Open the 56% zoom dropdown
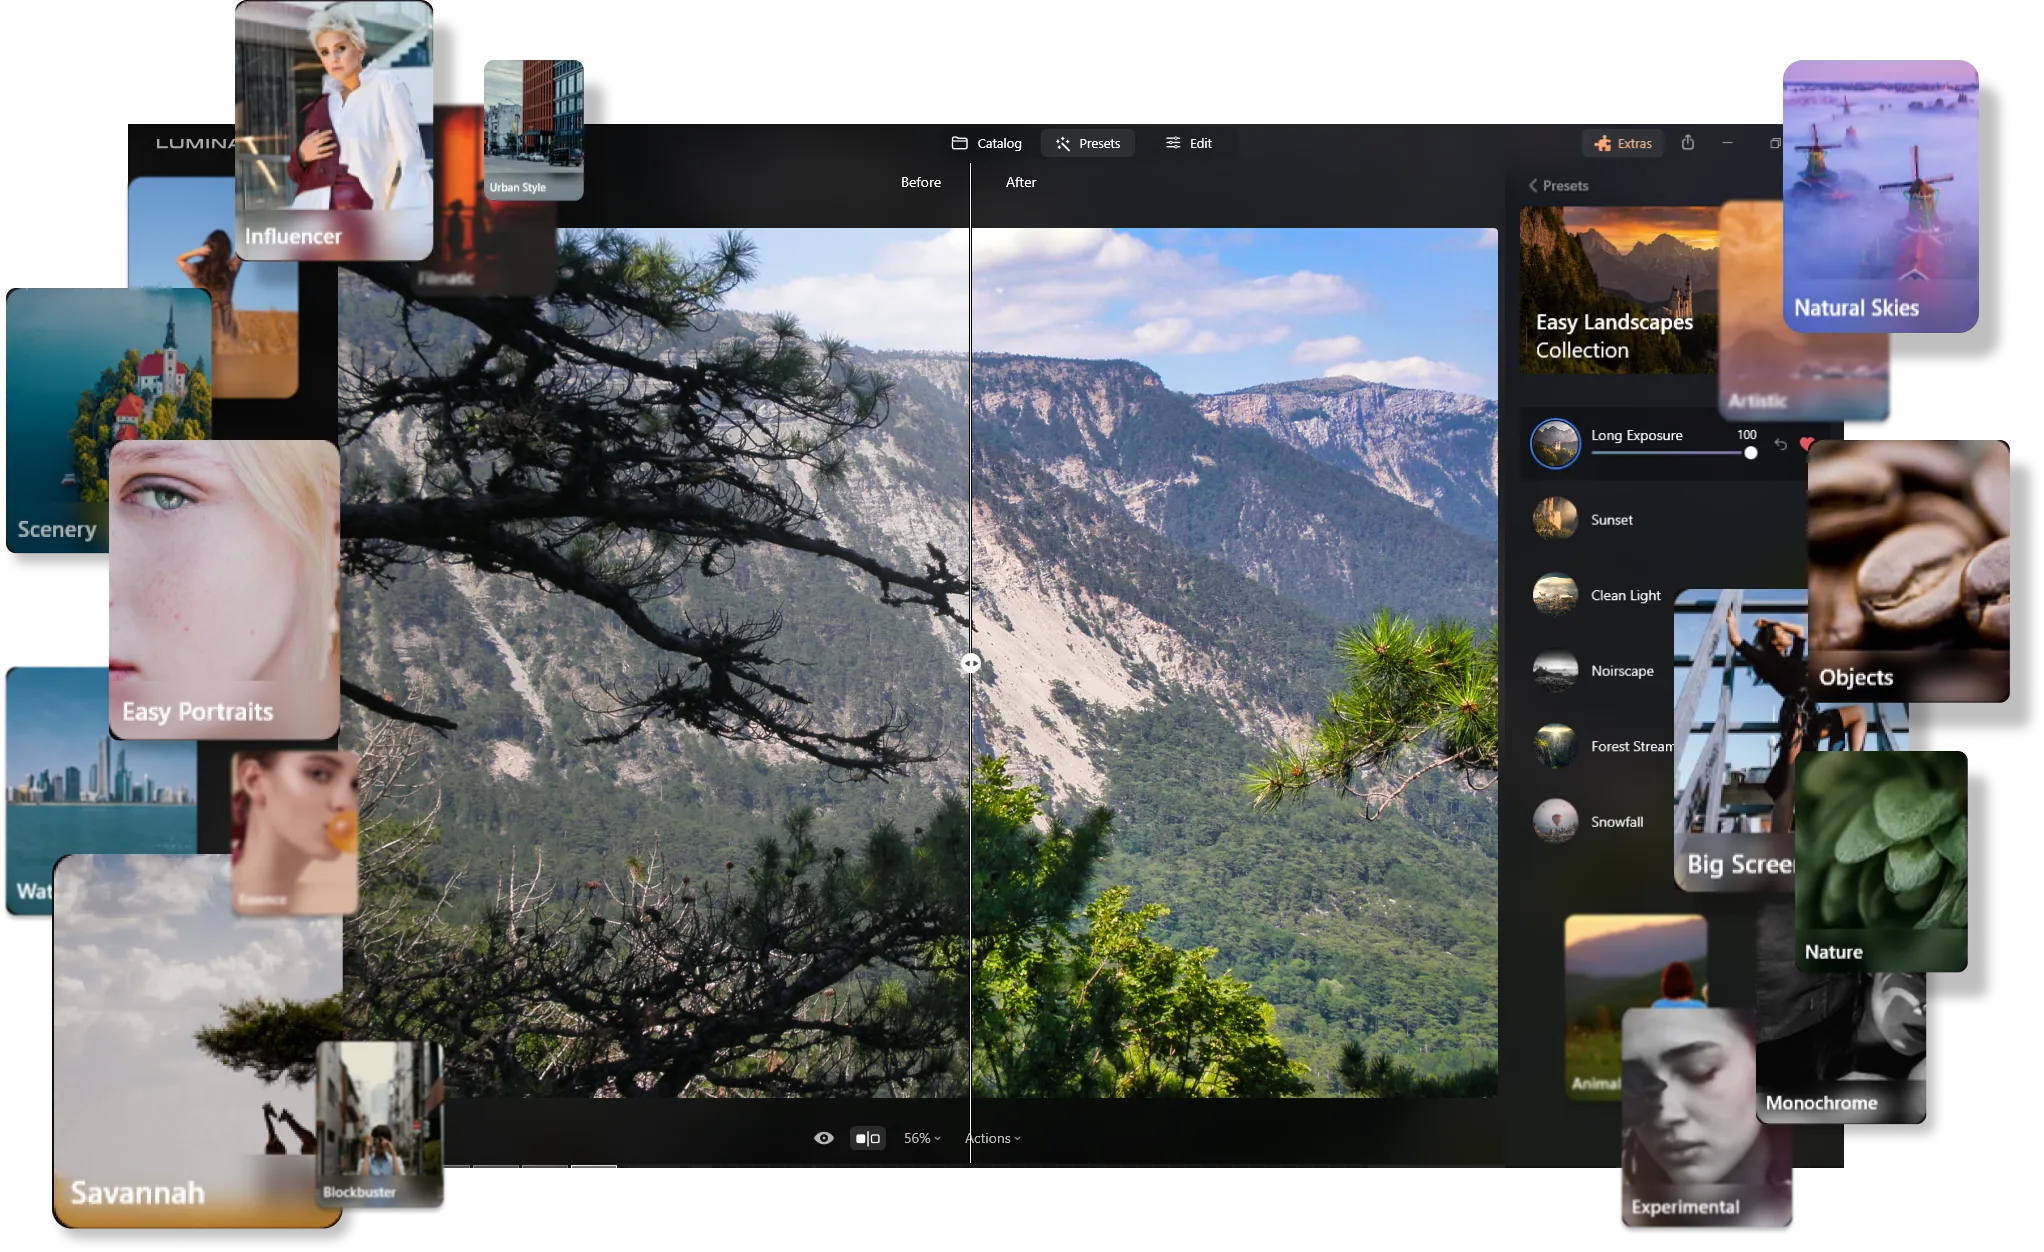2044x1252 pixels. (921, 1138)
